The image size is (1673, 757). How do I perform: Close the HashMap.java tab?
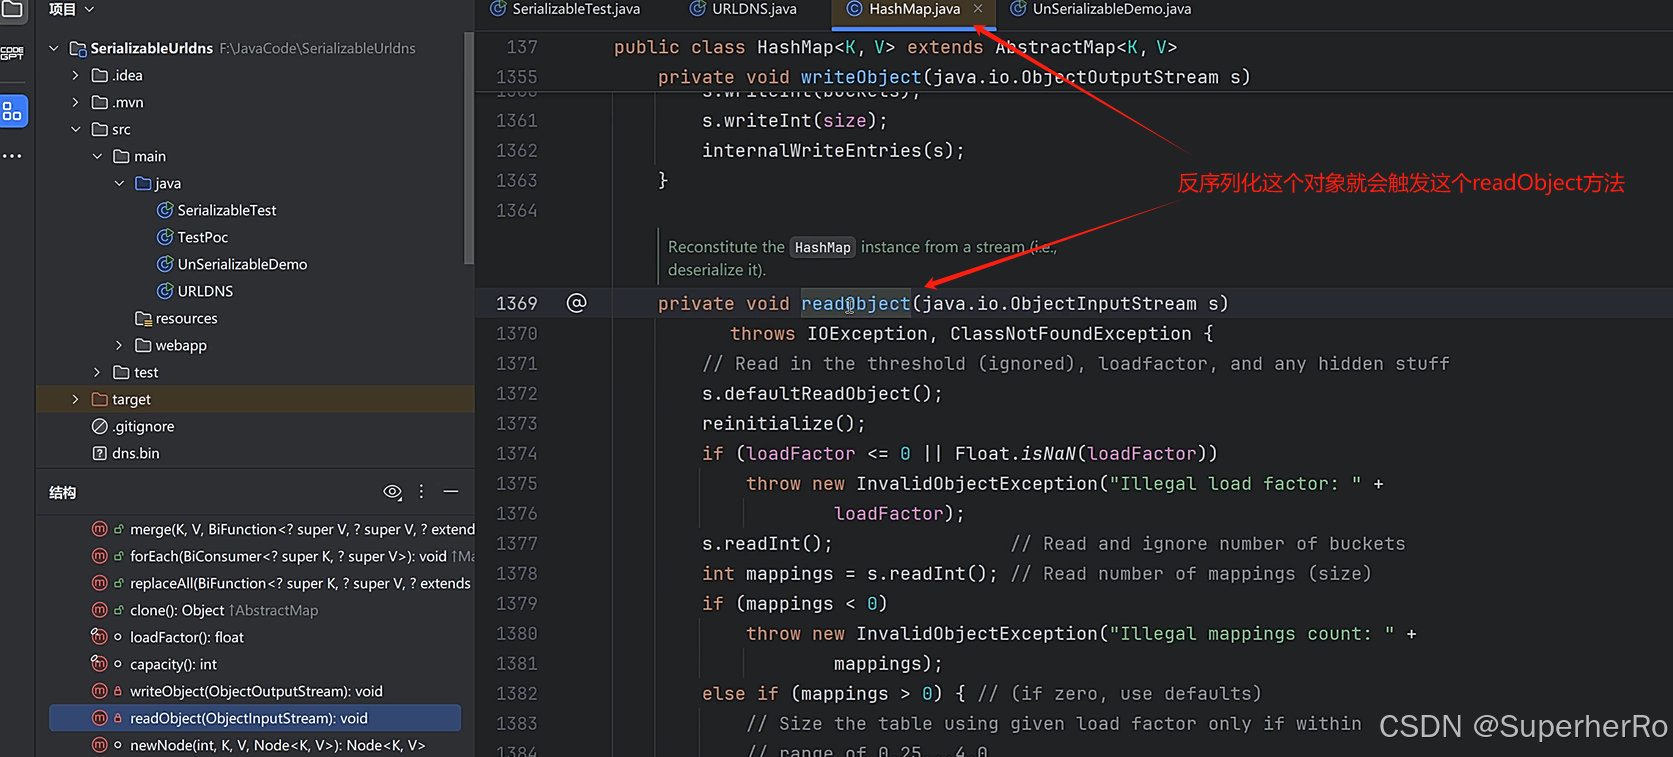[x=978, y=9]
